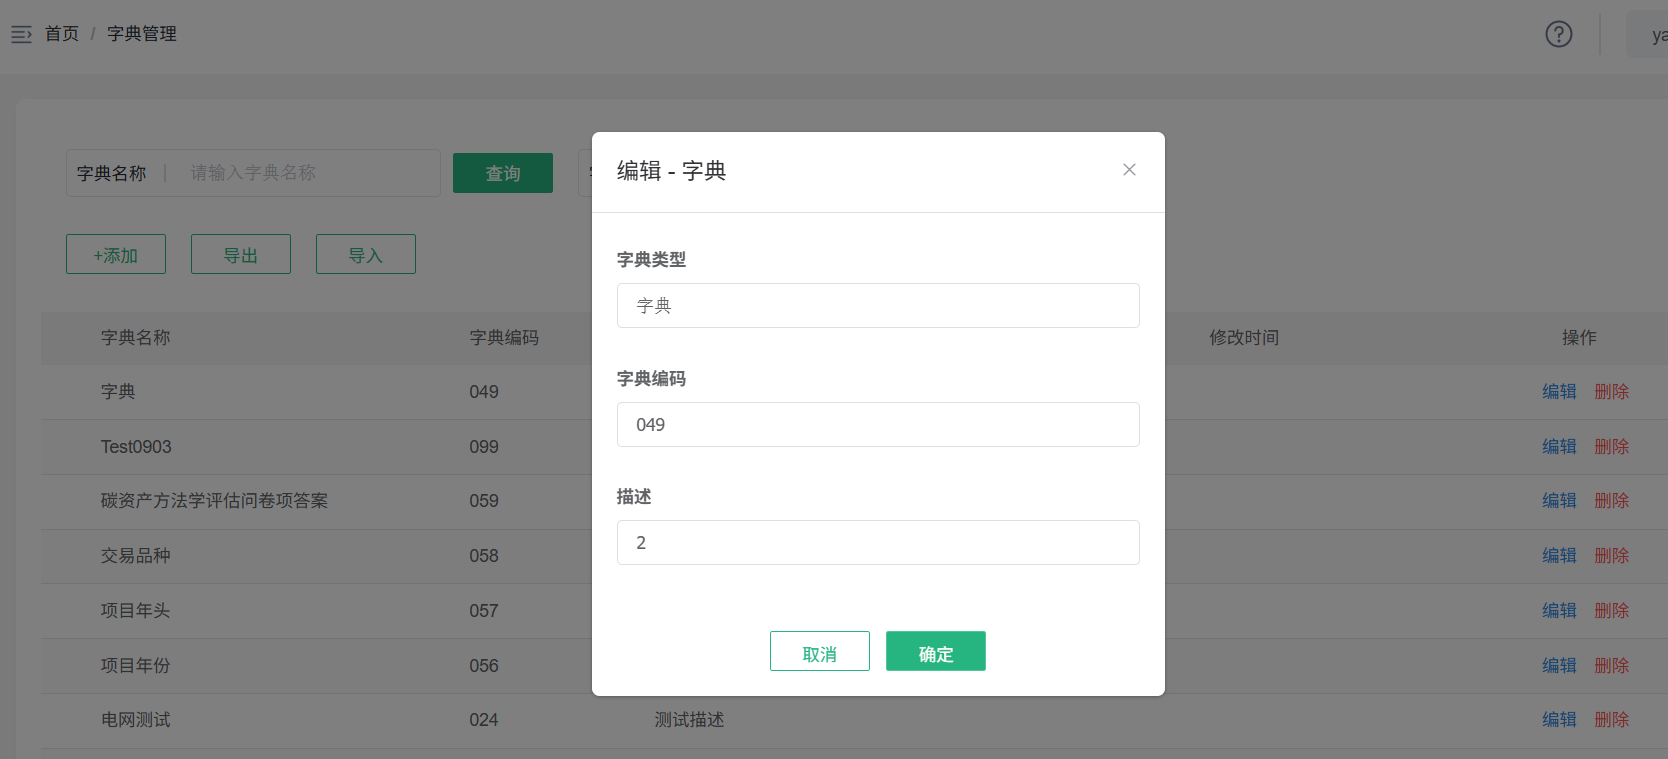Edit the 交易品种 row
This screenshot has width=1668, height=759.
1559,555
